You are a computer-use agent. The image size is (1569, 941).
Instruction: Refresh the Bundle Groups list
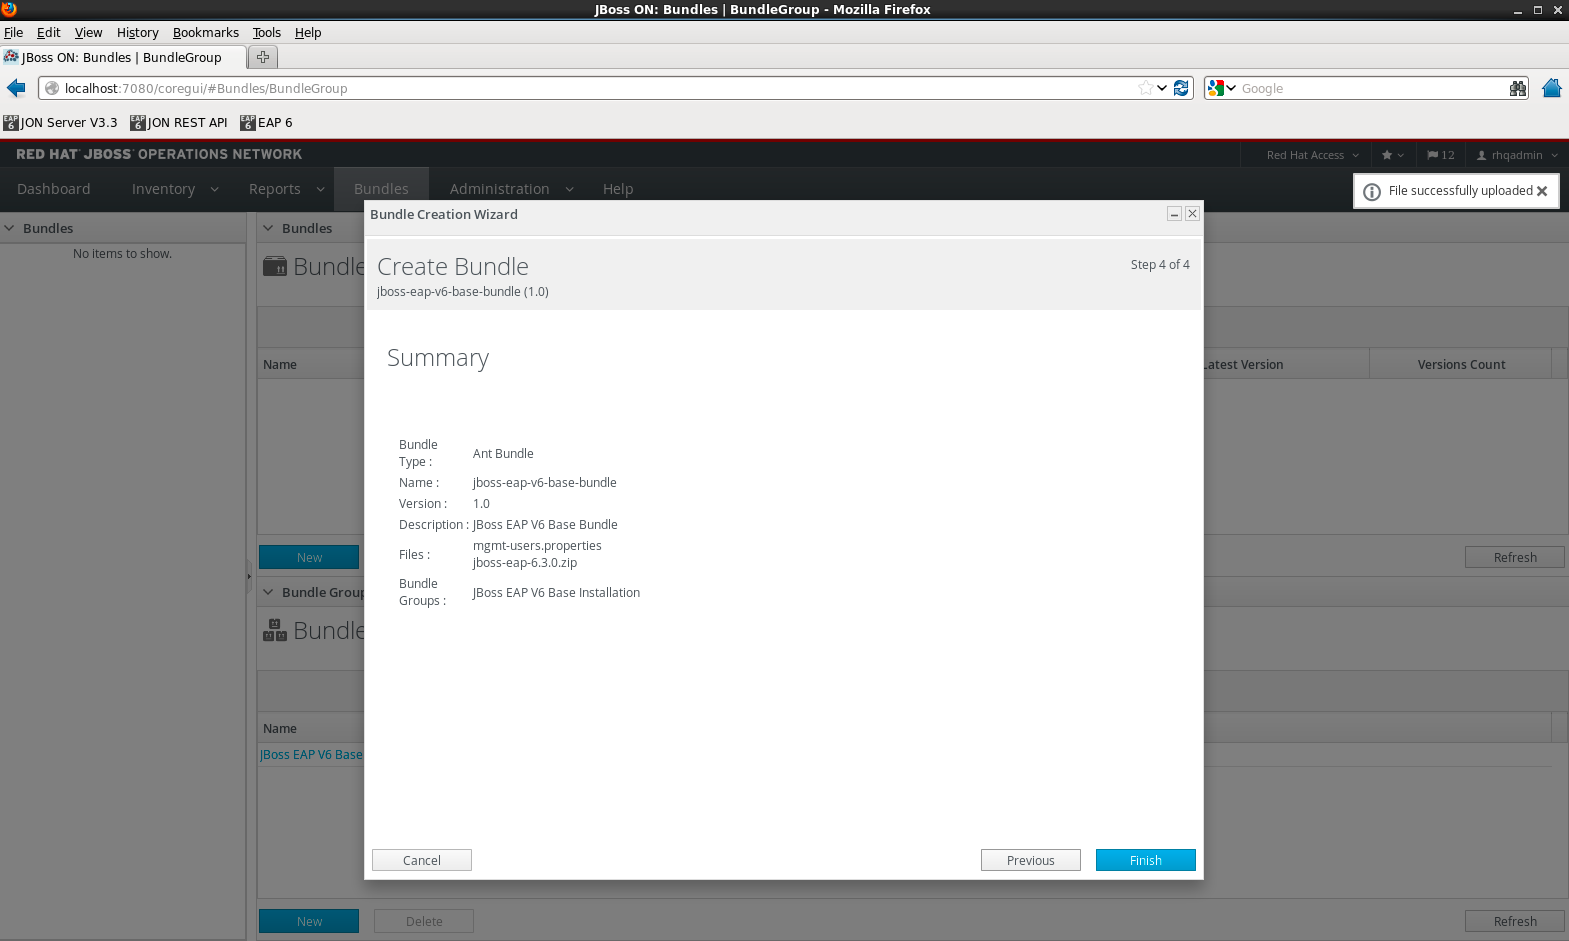tap(1515, 921)
